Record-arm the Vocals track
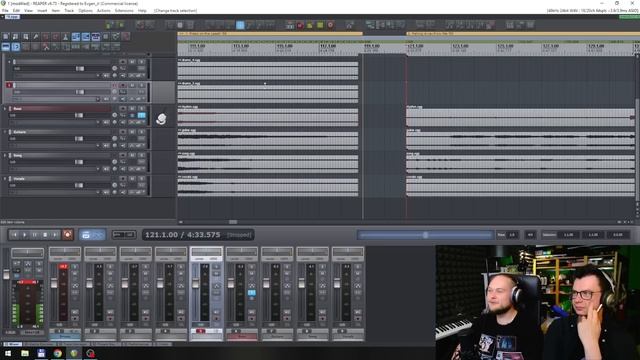Screen dimensions: 640x360 pos(122,179)
